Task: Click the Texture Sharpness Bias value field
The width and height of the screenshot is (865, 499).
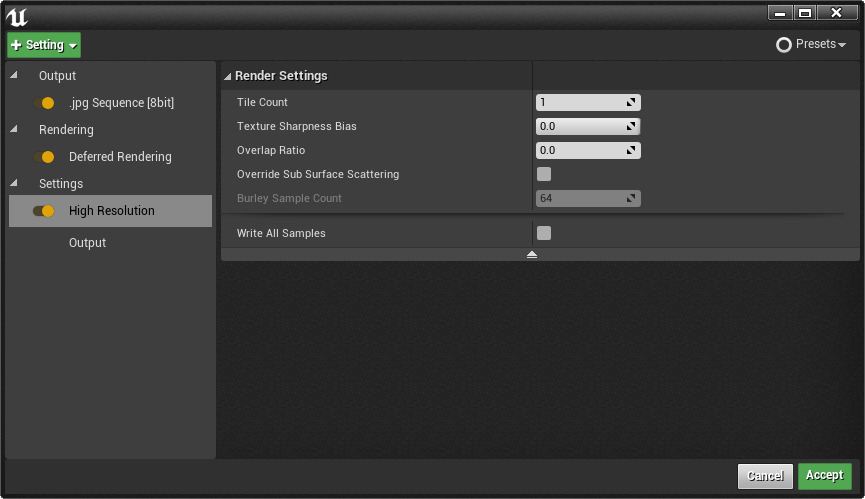Action: click(588, 126)
